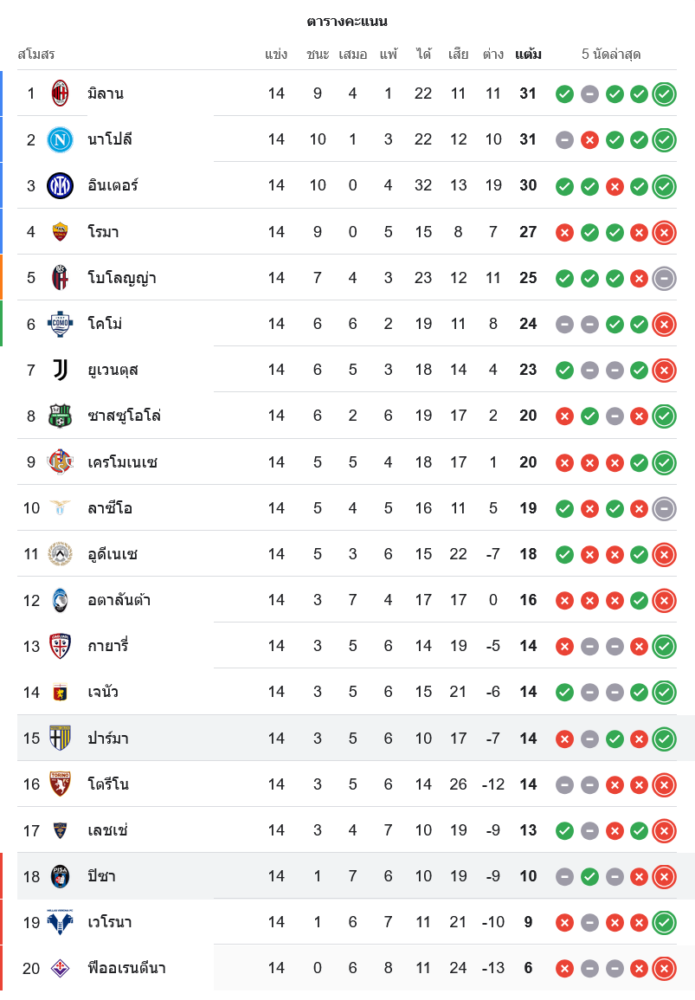Click the AC Milan club crest
695x1000 pixels.
click(61, 93)
